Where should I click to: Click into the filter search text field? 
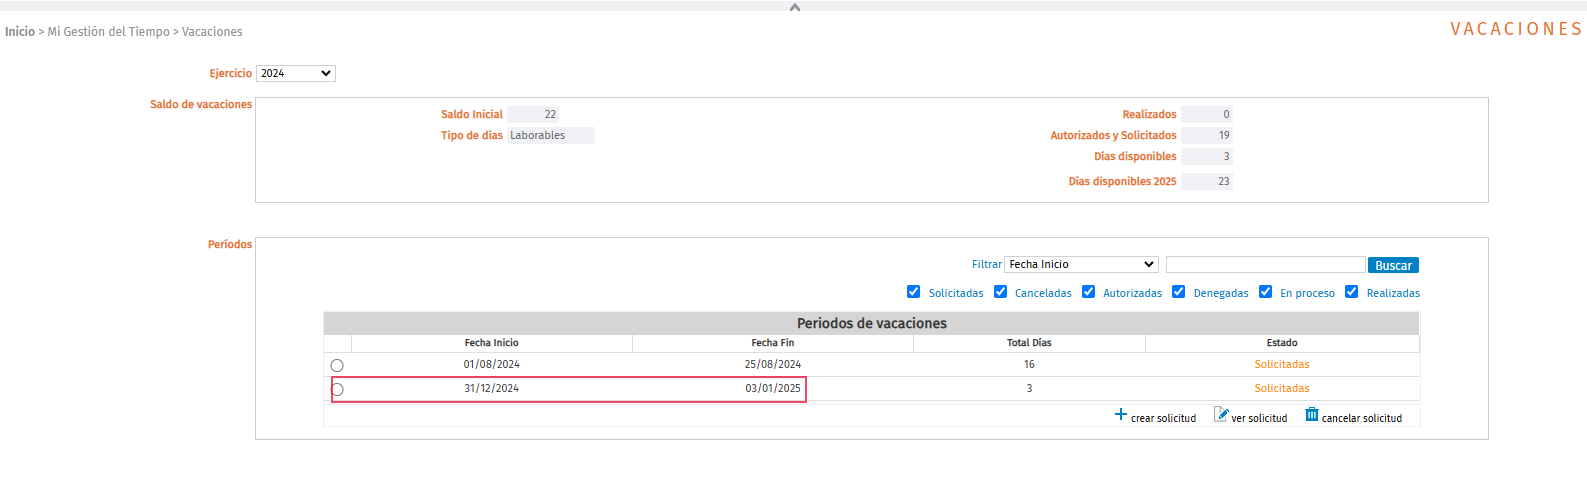pos(1265,265)
